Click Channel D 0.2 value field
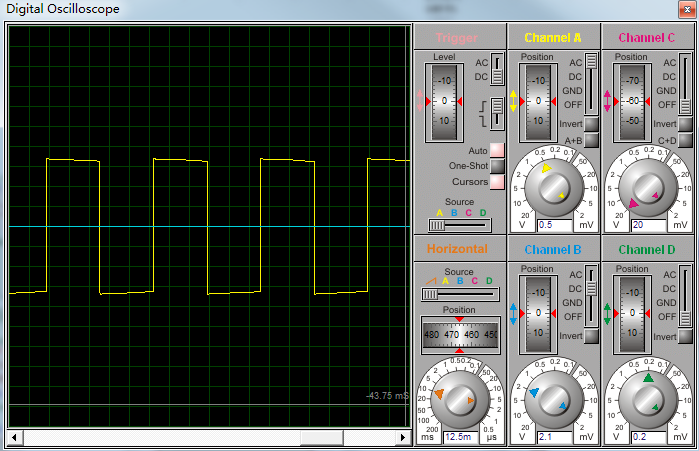Image resolution: width=699 pixels, height=451 pixels. coord(649,437)
